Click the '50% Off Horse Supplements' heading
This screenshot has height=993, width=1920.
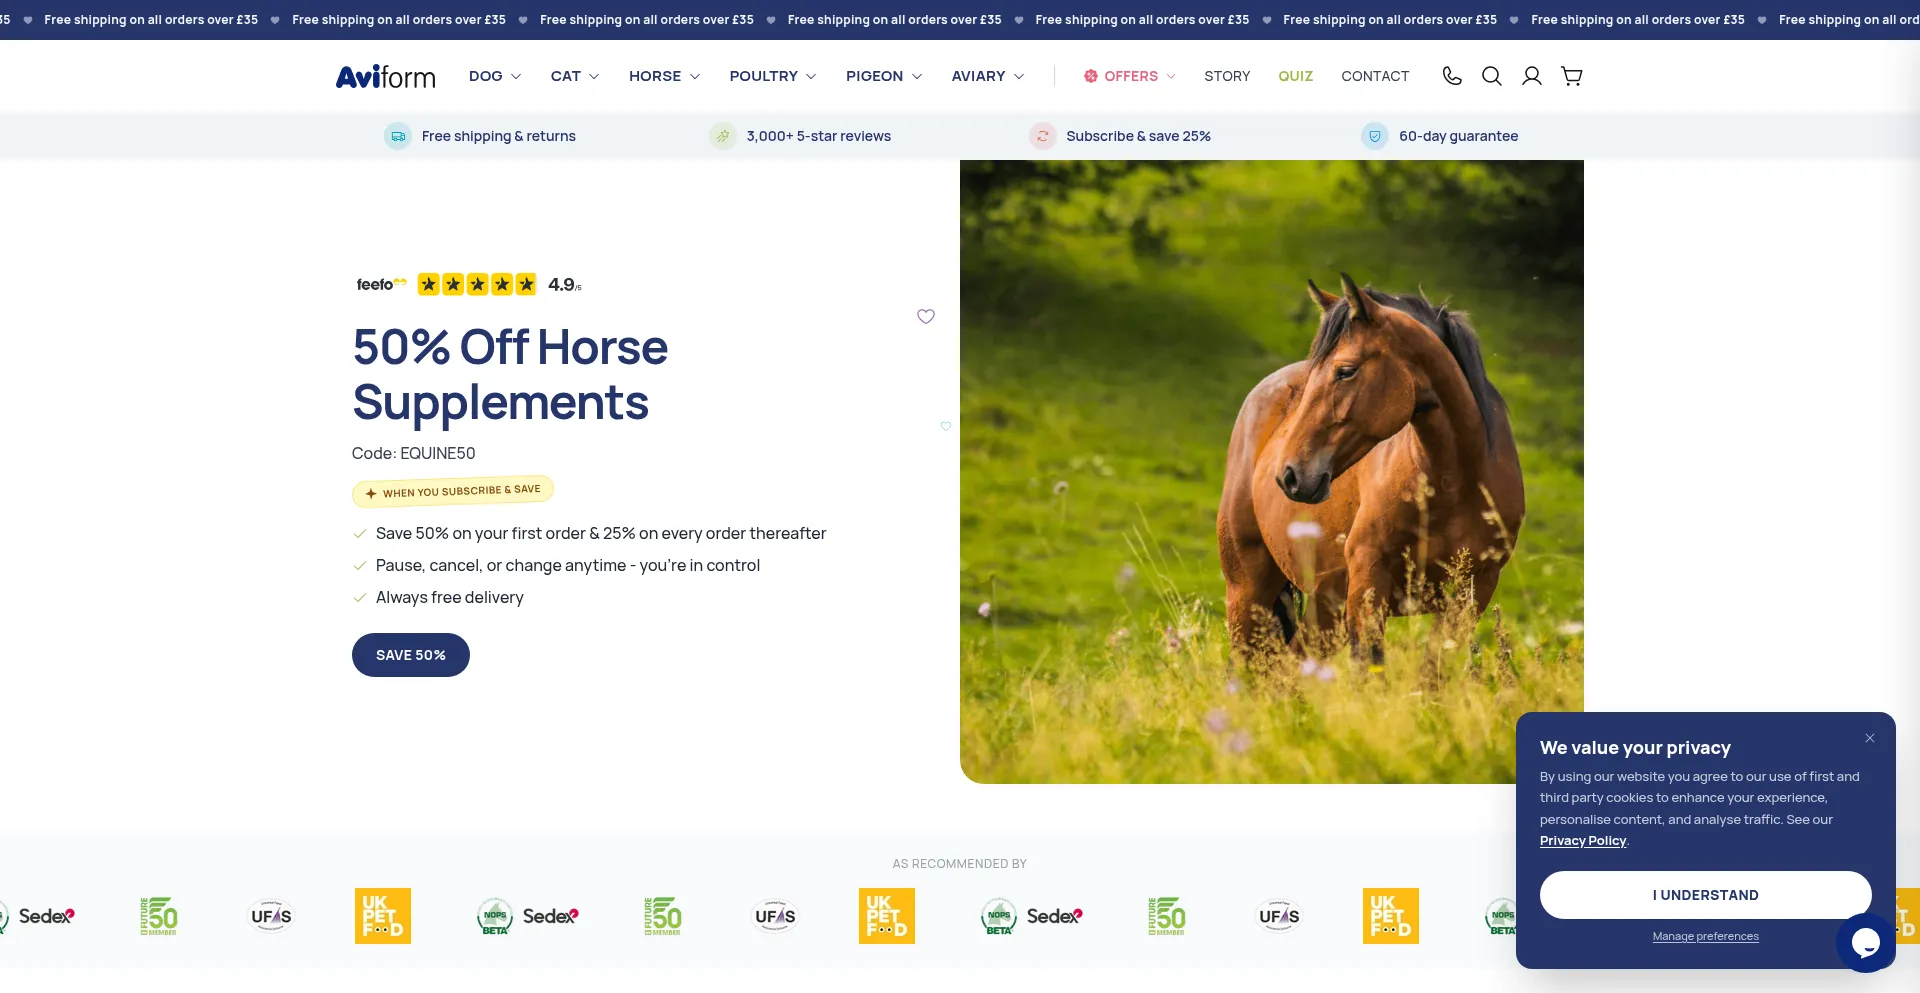(x=510, y=374)
